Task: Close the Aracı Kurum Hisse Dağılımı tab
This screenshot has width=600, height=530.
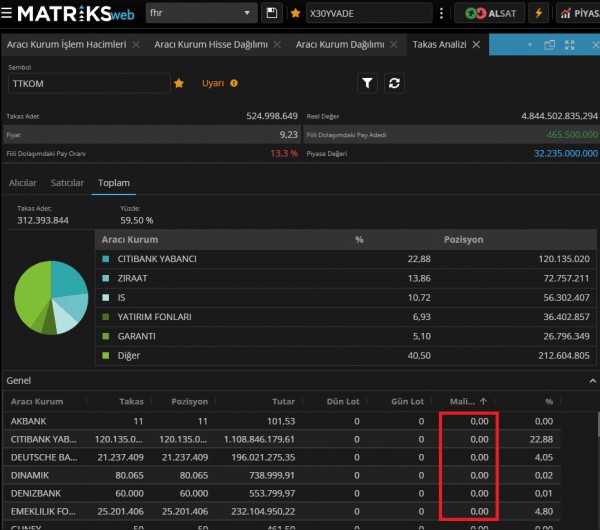Action: [277, 45]
